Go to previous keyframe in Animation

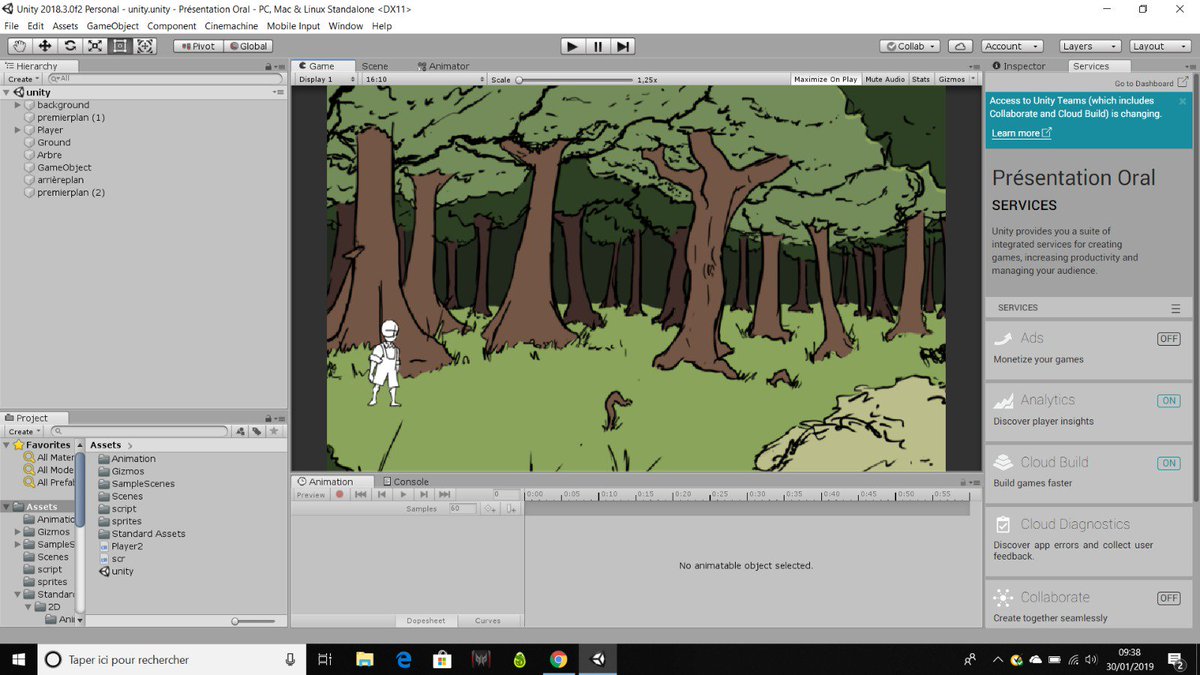point(381,495)
